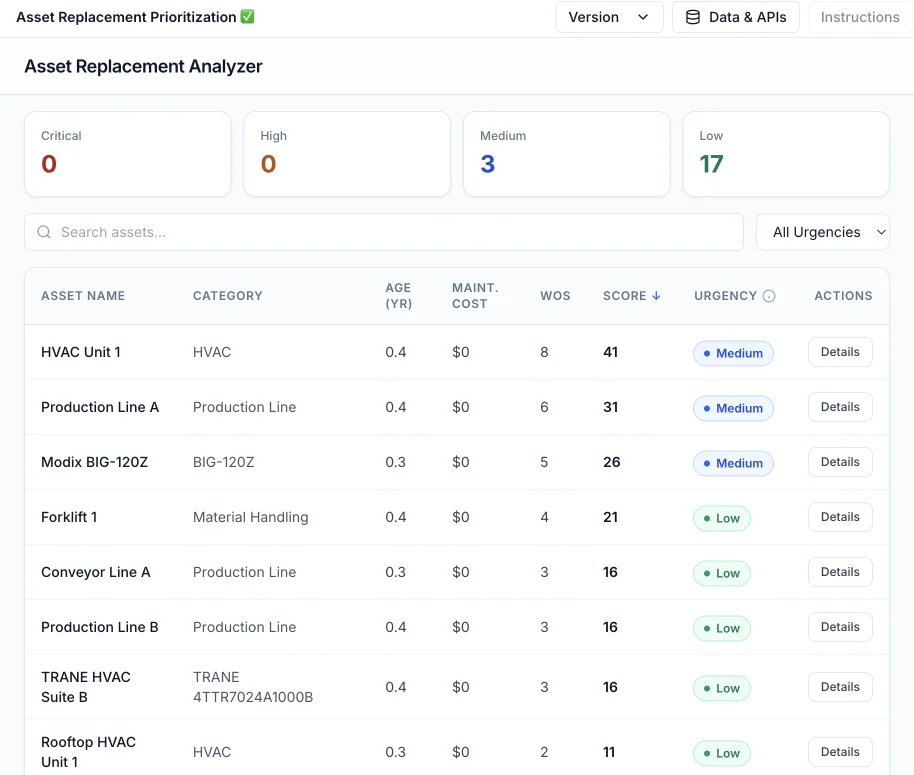Click the Score sort arrow icon
Viewport: 914px width, 775px height.
pos(656,296)
